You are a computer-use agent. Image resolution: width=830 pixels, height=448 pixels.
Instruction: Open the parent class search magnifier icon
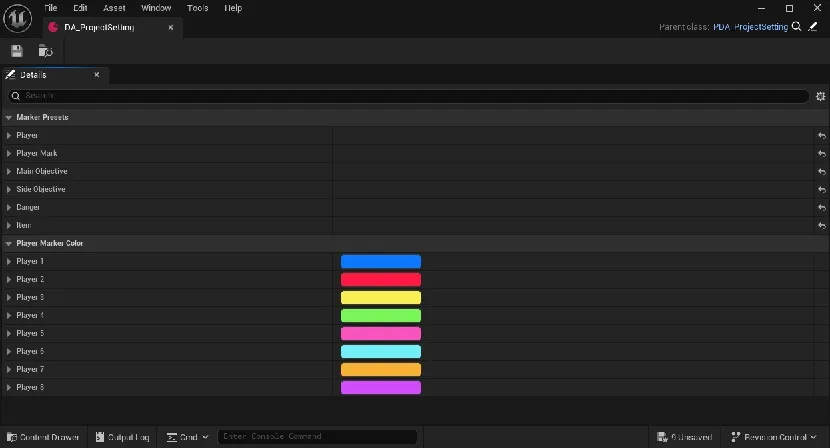coord(796,26)
